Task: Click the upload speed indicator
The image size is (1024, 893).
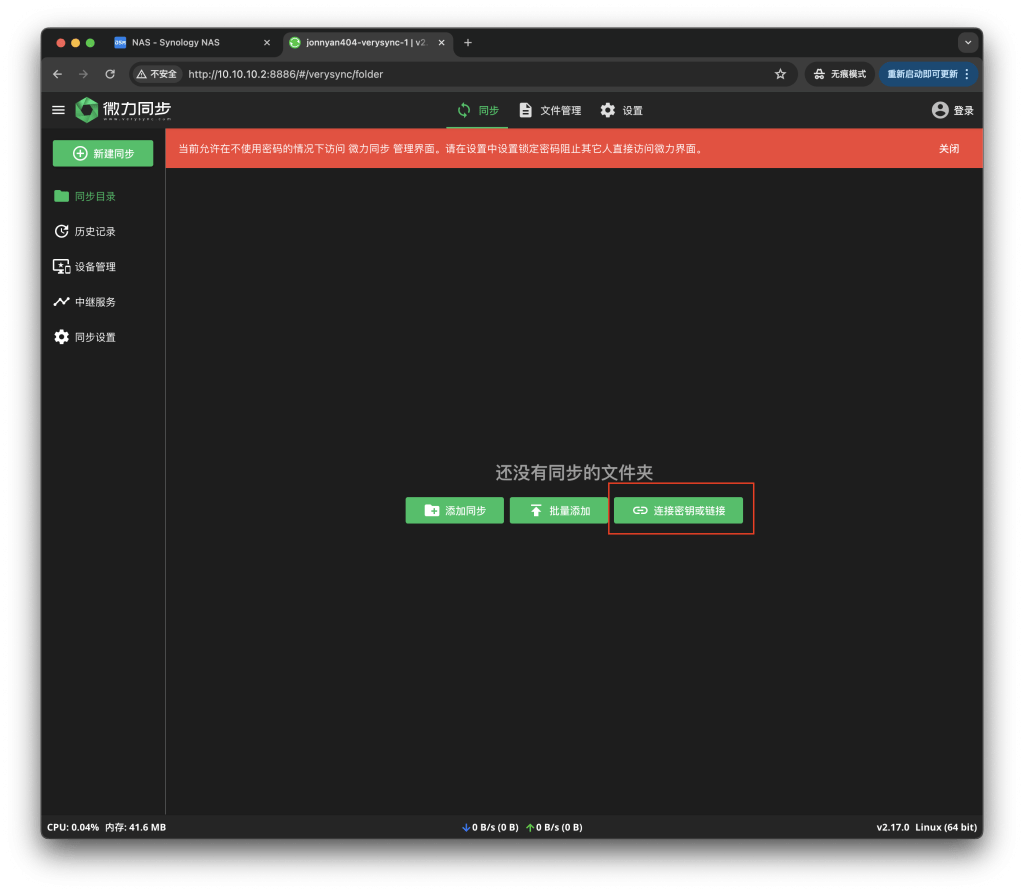Action: pyautogui.click(x=554, y=828)
